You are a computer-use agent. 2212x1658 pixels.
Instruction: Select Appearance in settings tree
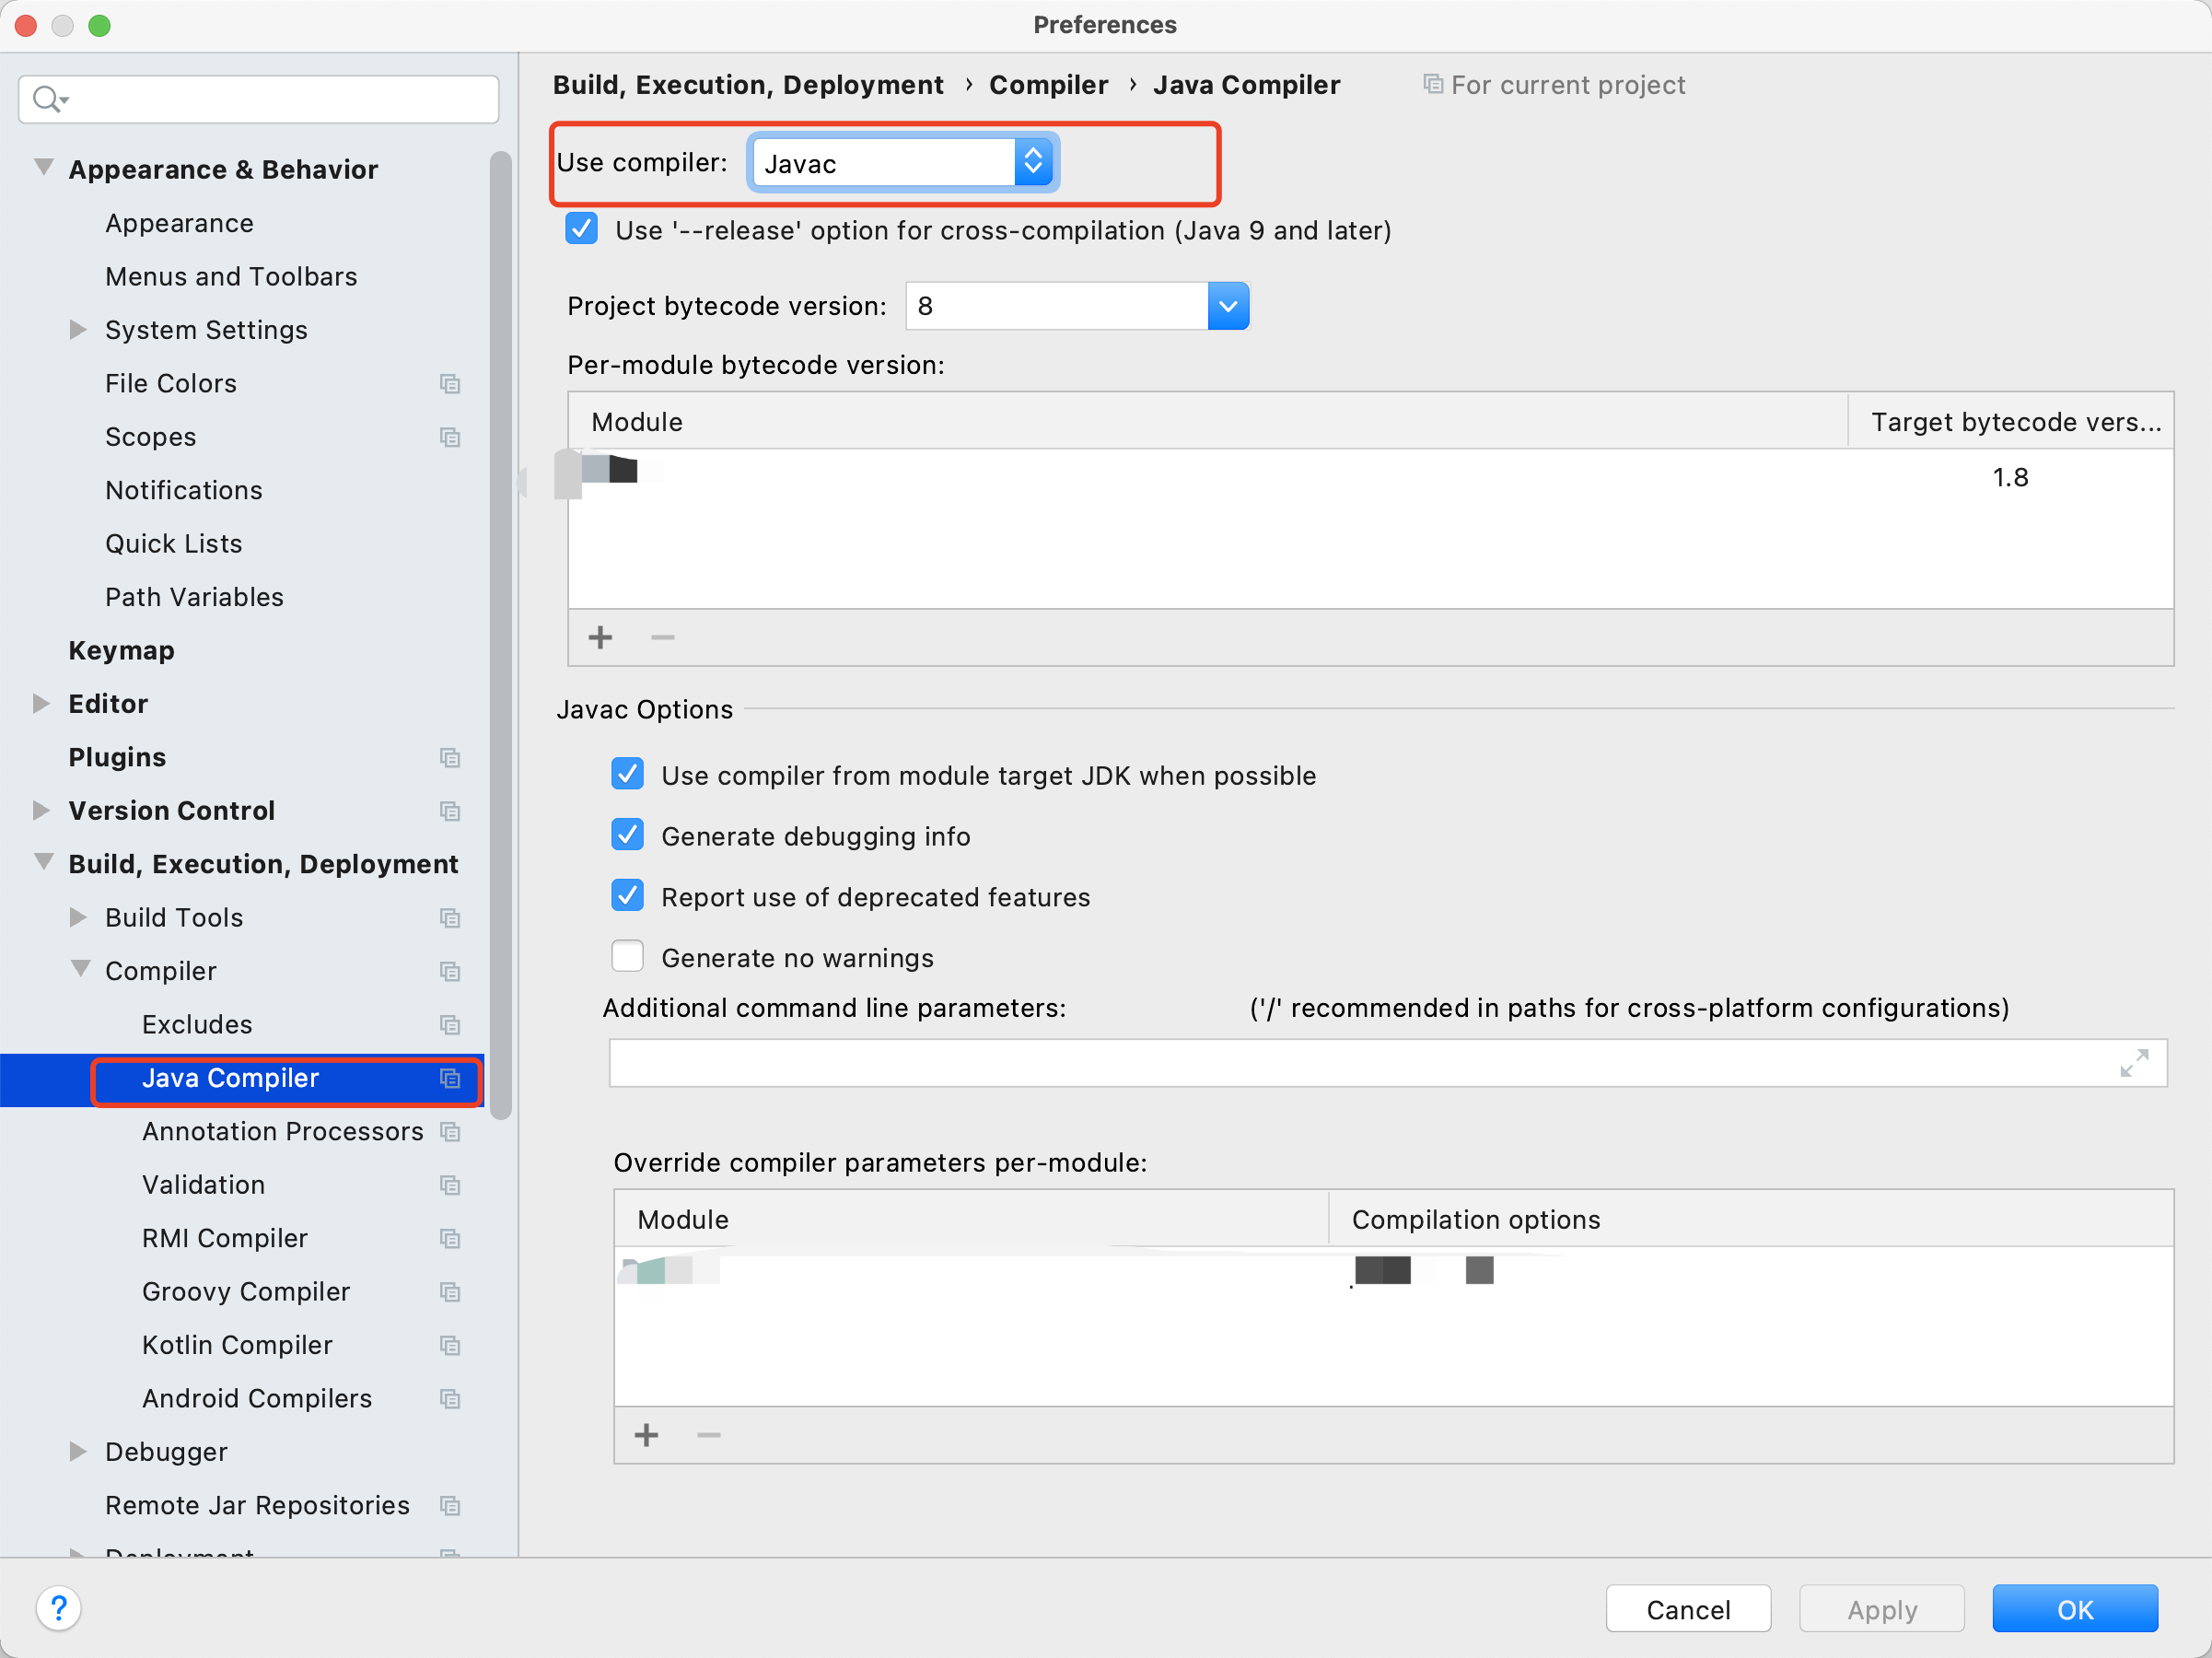(x=180, y=223)
